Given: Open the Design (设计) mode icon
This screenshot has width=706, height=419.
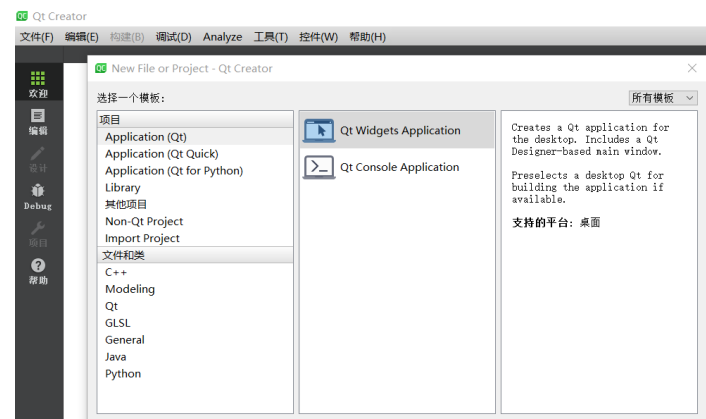Looking at the screenshot, I should click(38, 153).
